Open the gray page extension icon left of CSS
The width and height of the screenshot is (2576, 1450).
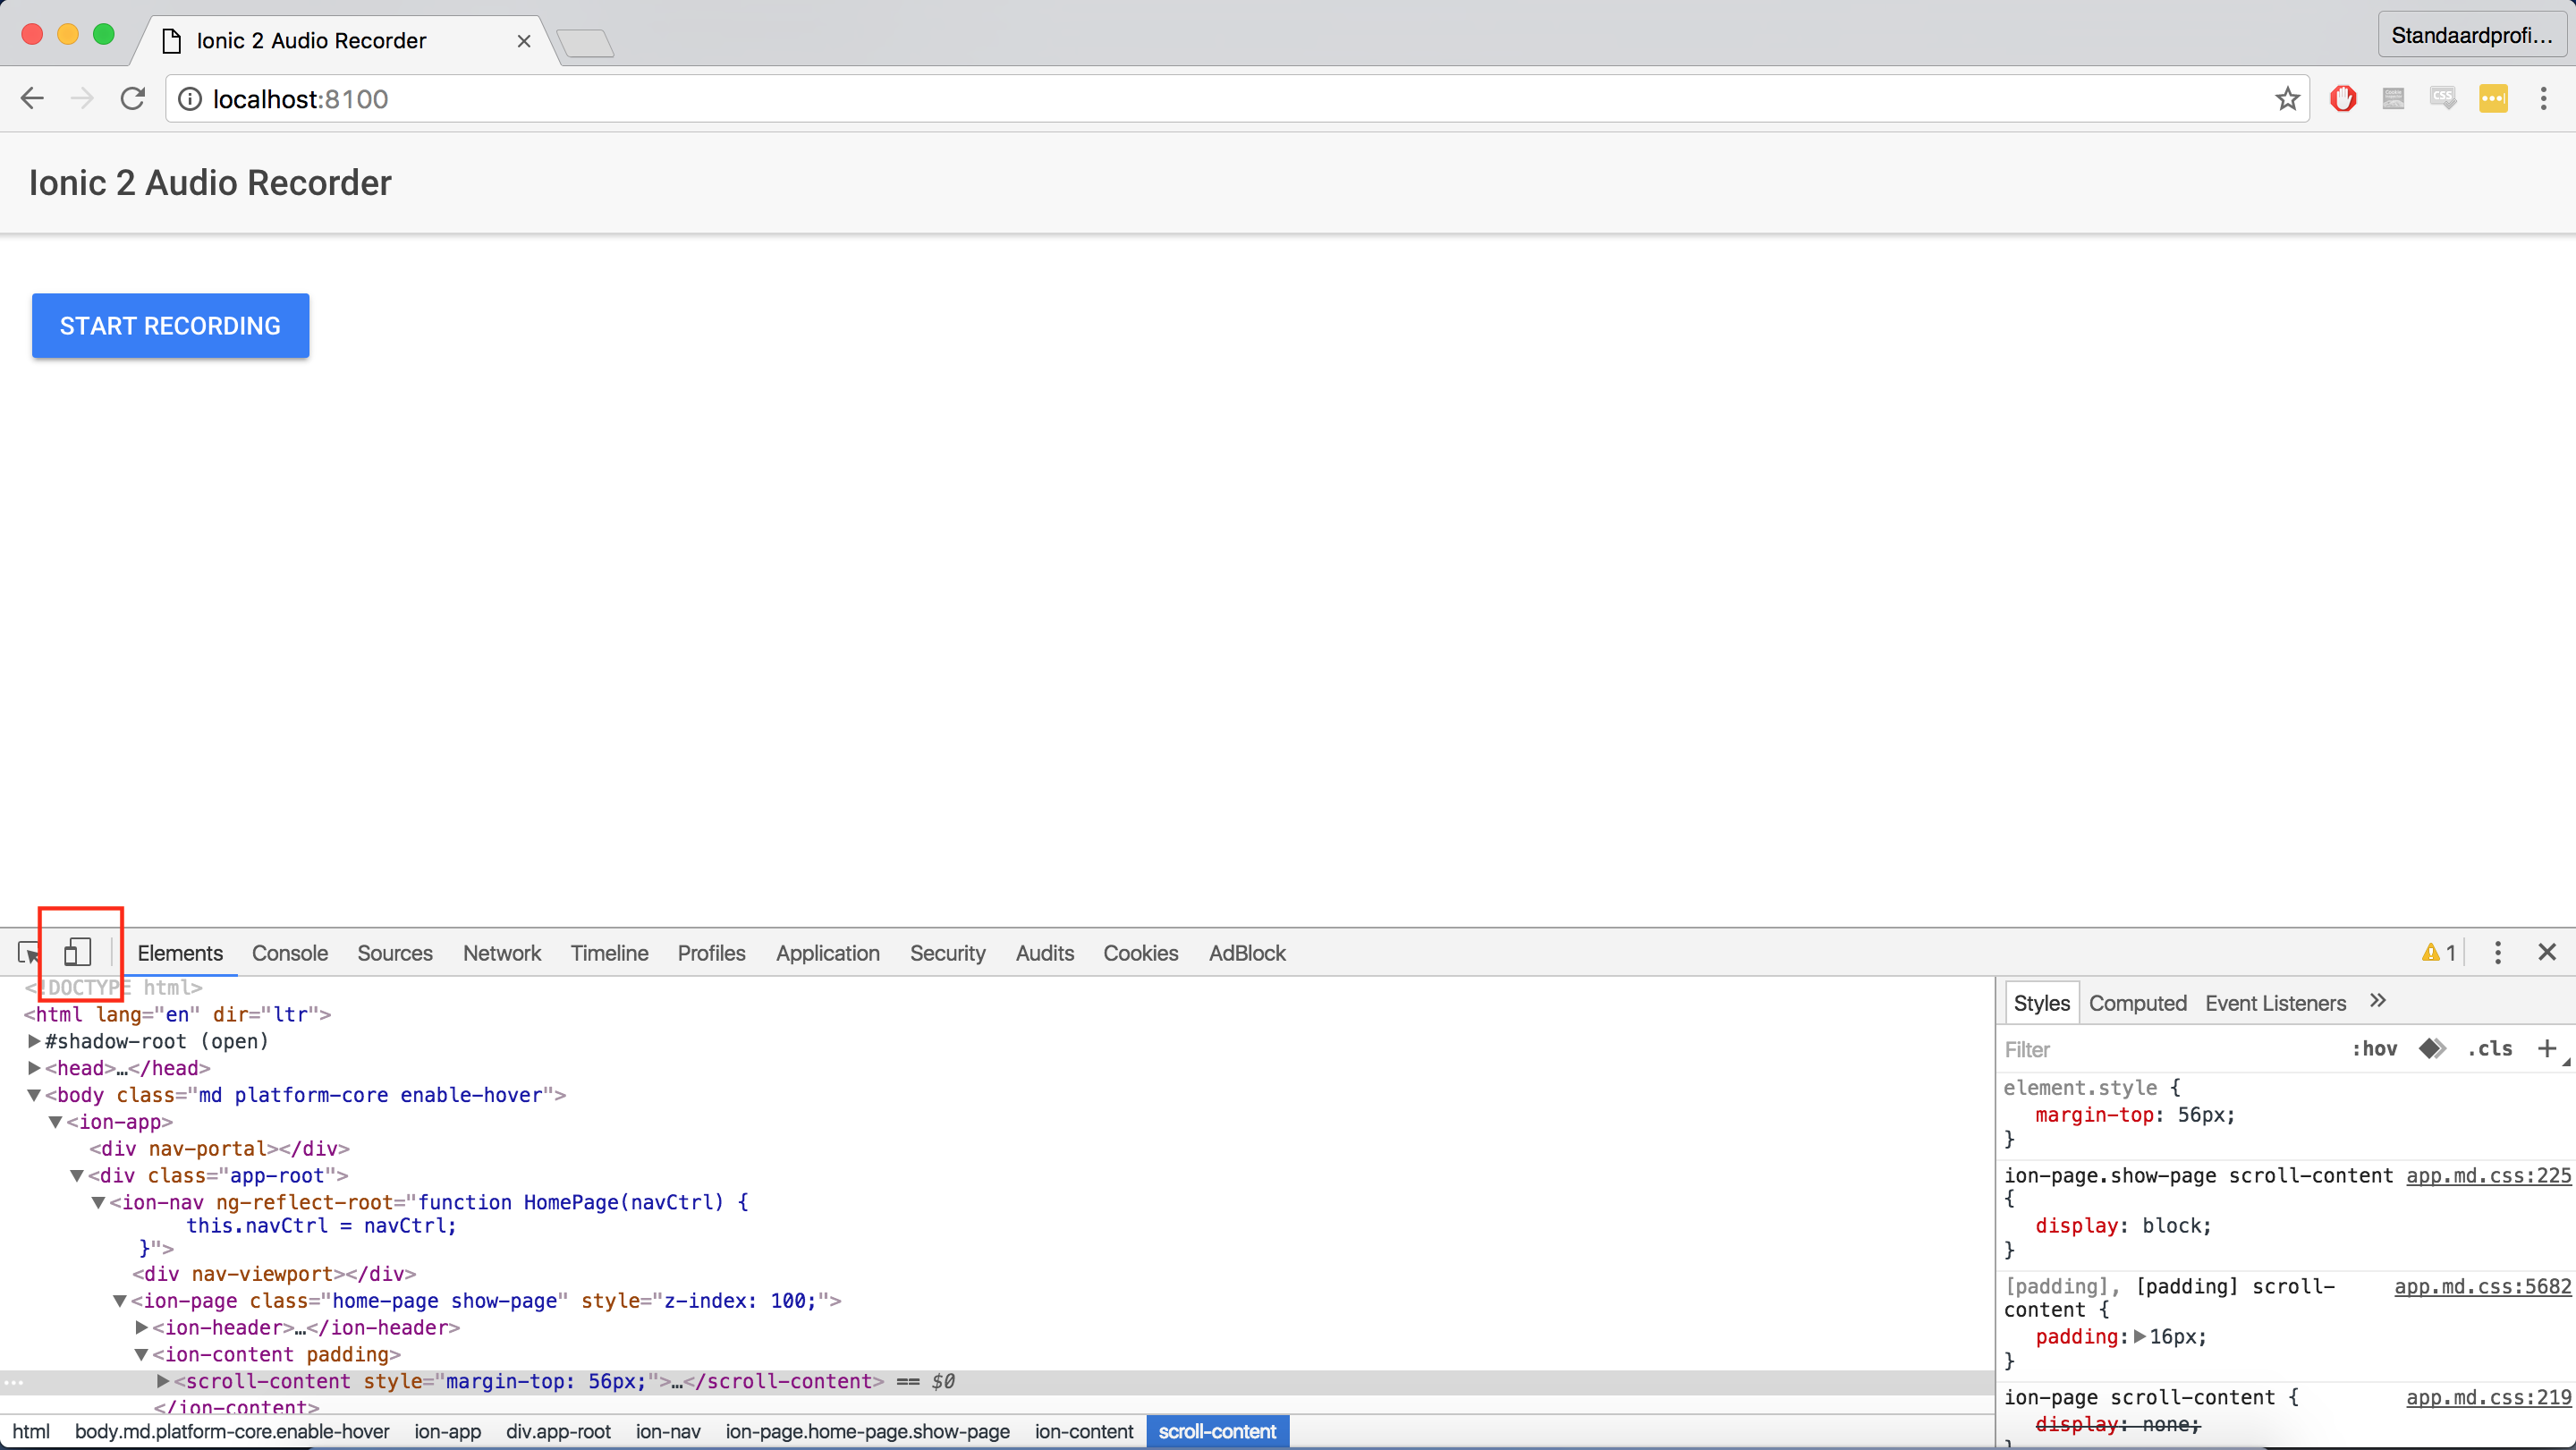point(2392,98)
